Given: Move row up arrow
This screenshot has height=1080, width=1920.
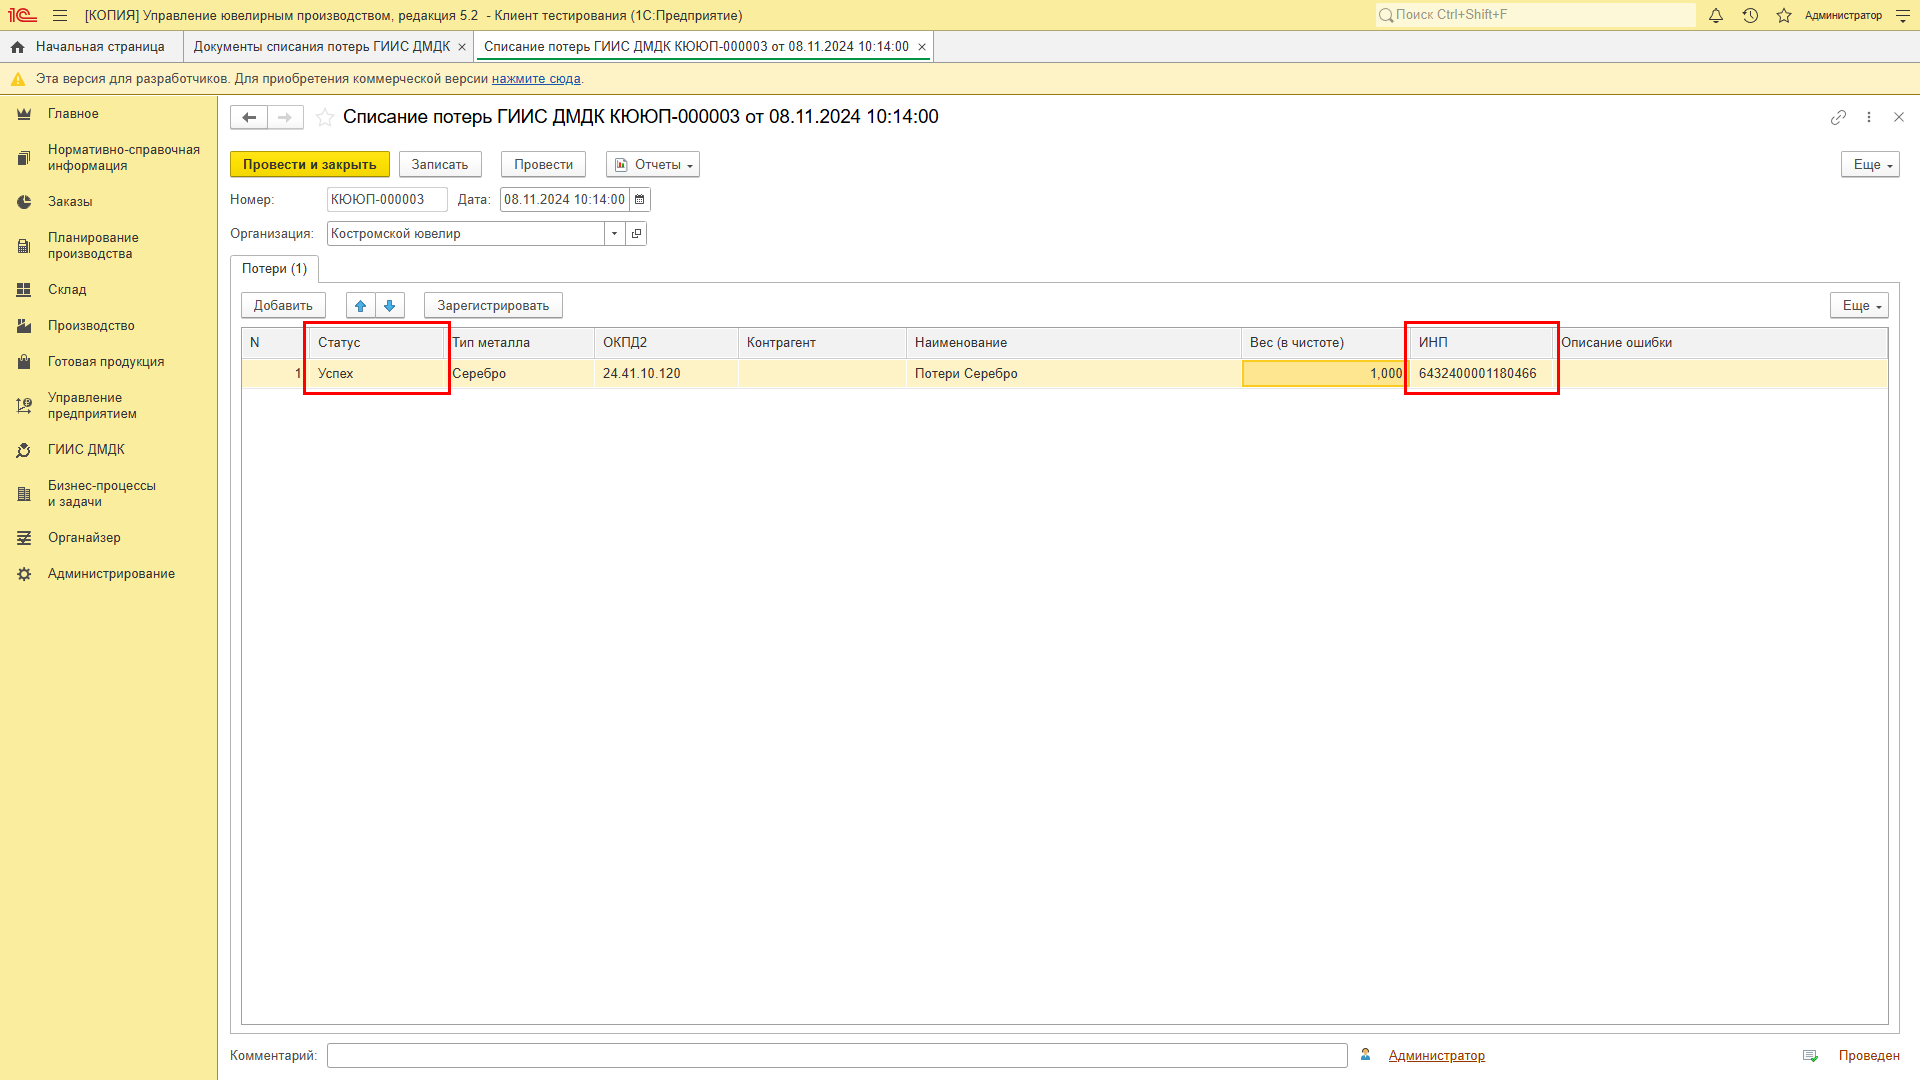Looking at the screenshot, I should tap(361, 306).
